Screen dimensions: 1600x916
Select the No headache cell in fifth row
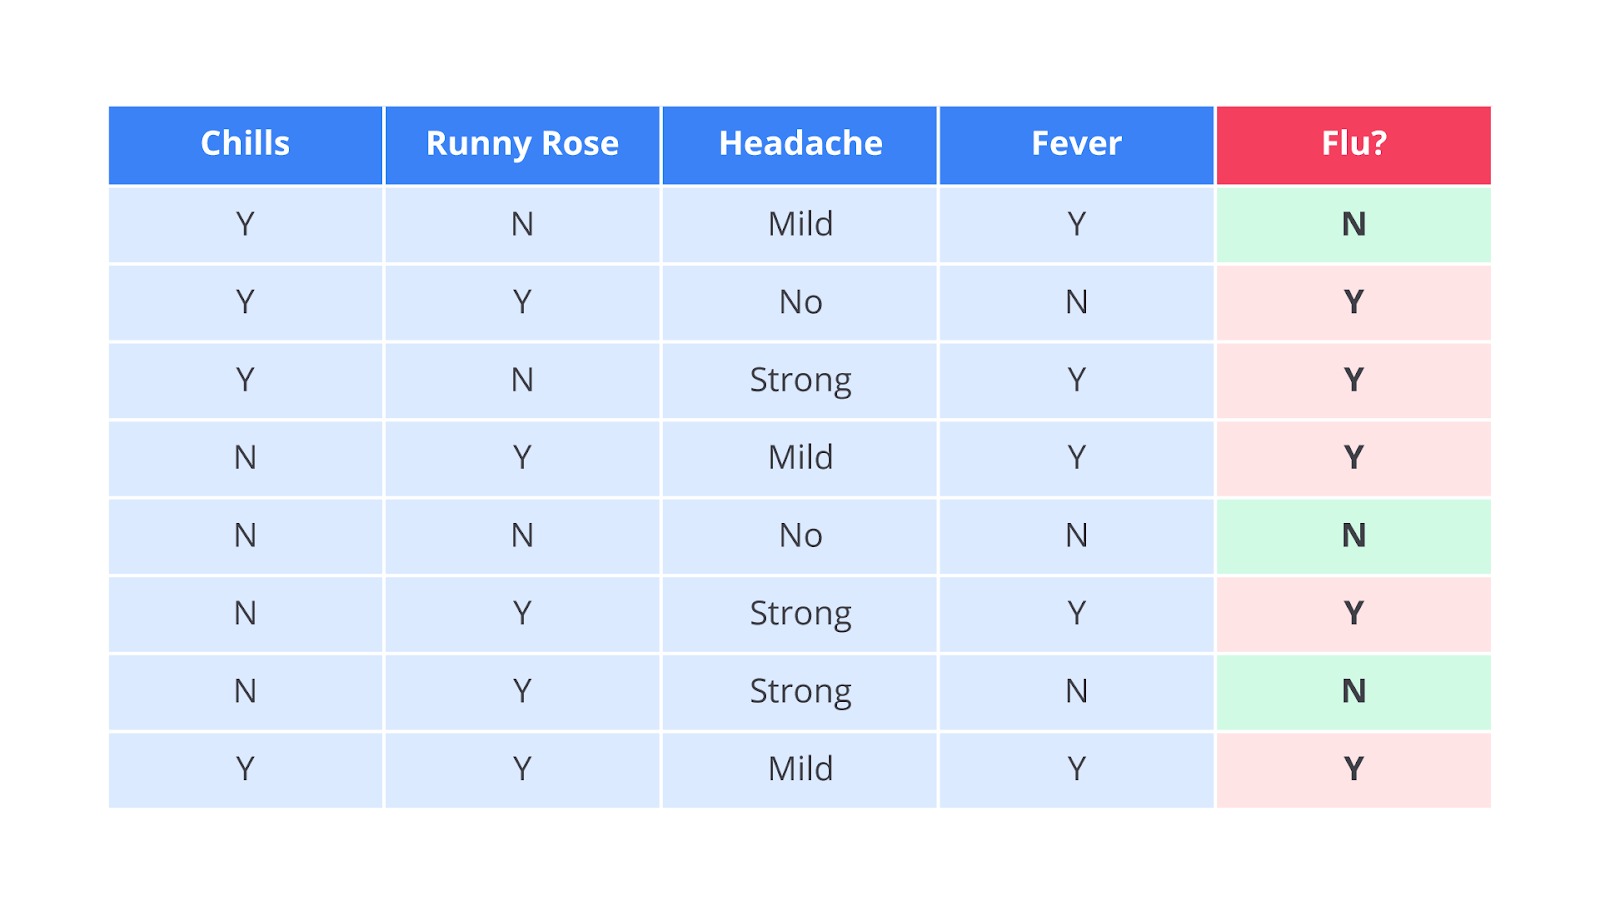click(800, 536)
